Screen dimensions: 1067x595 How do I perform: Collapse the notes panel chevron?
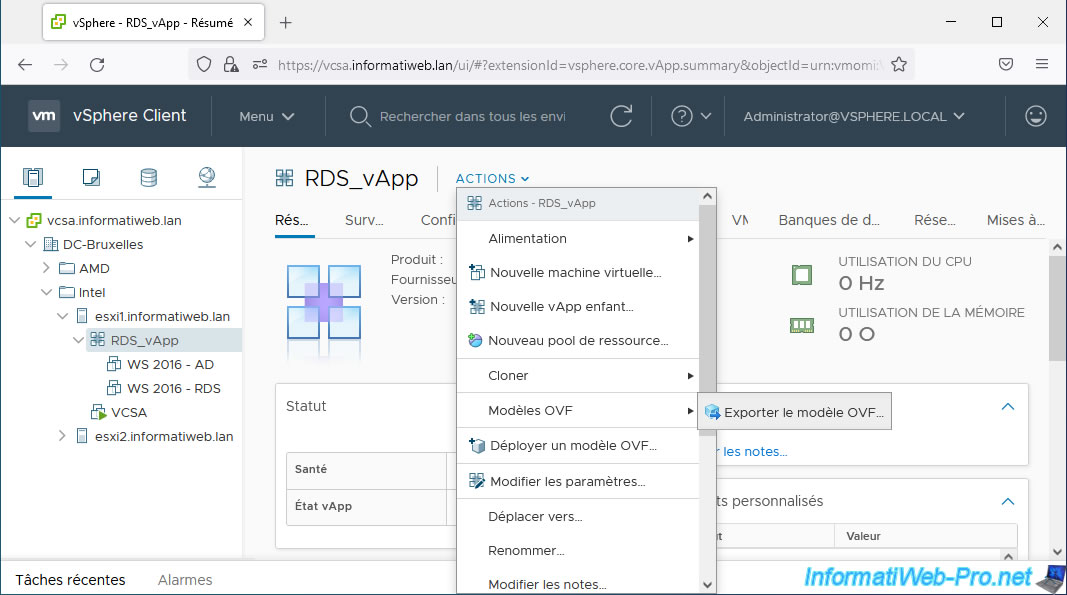[1008, 406]
